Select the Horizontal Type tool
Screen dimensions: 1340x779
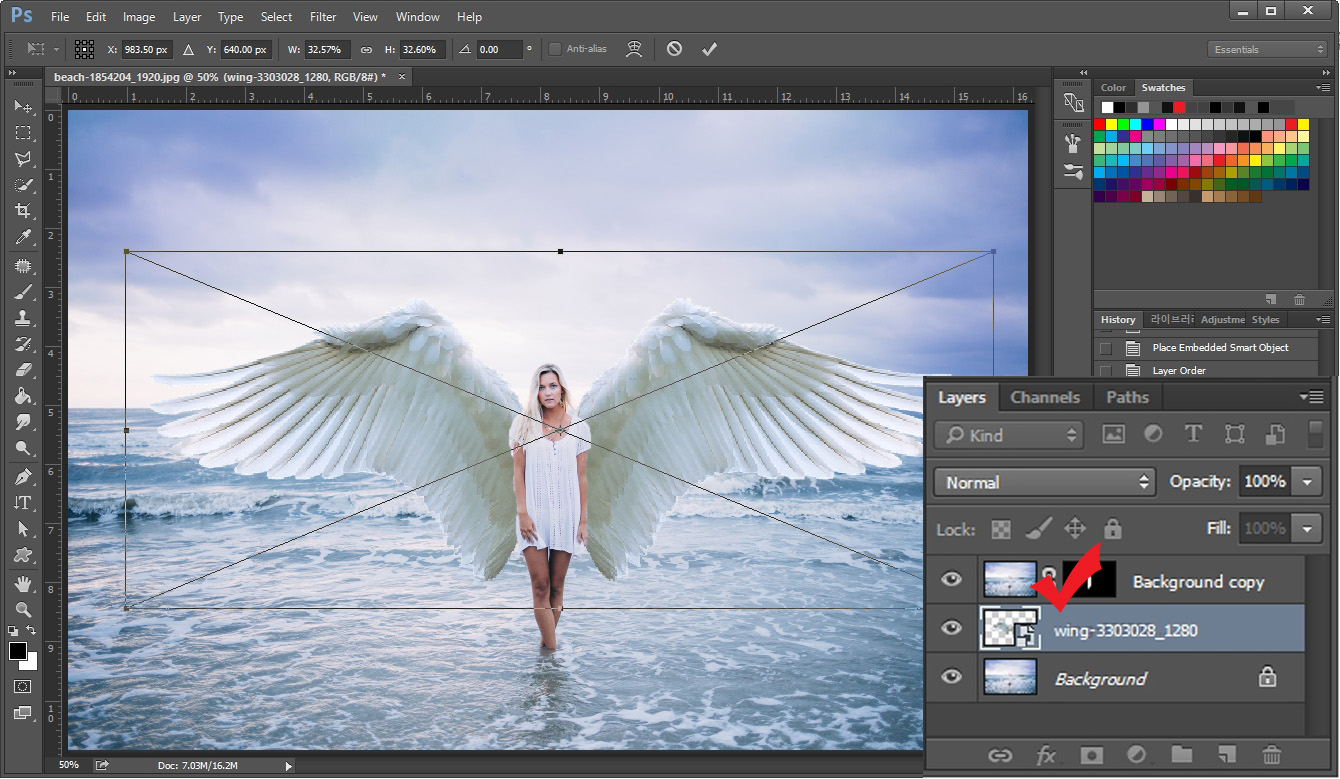[22, 502]
